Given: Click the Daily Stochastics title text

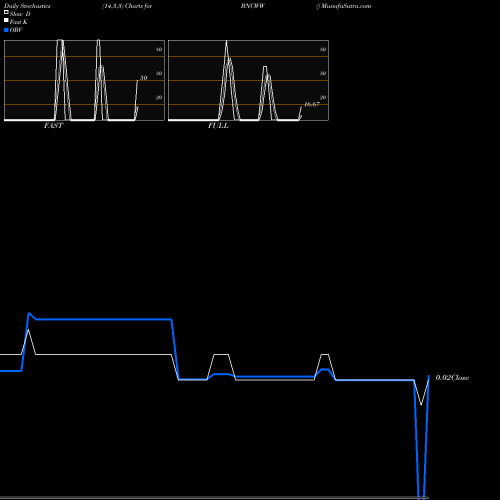Looking at the screenshot, I should (x=27, y=6).
